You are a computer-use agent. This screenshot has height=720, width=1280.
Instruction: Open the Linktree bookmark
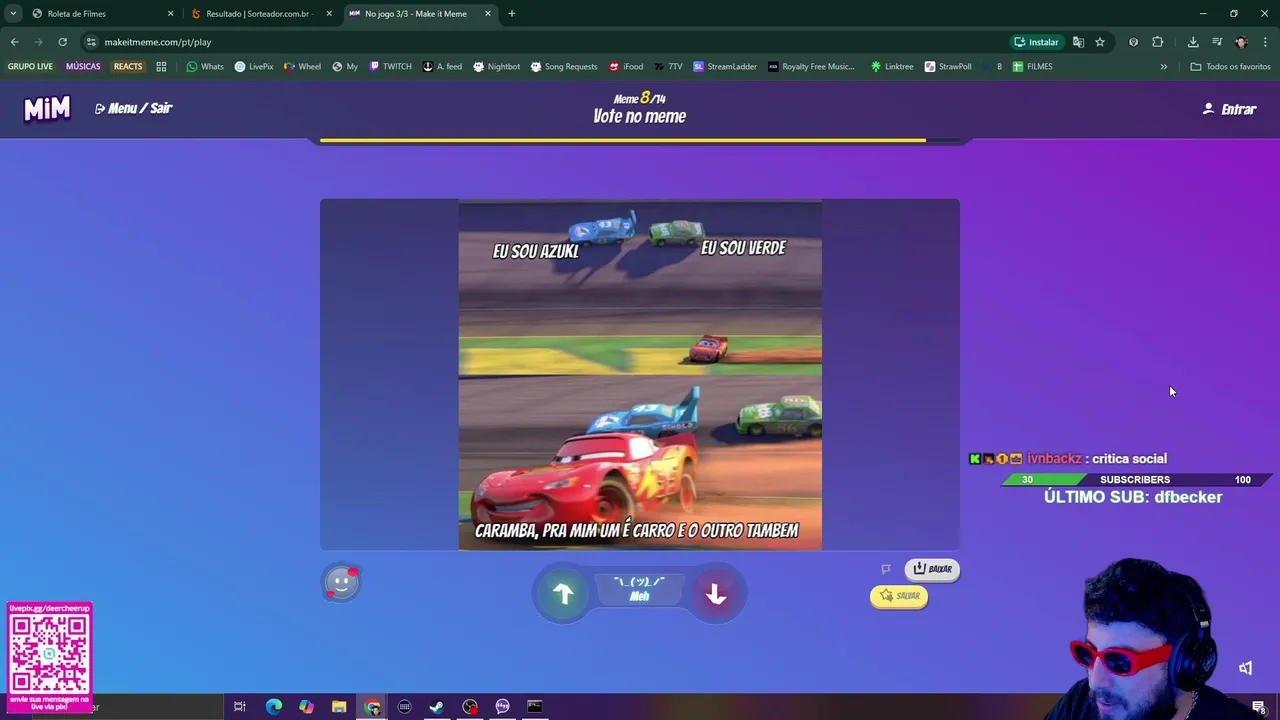[x=892, y=66]
